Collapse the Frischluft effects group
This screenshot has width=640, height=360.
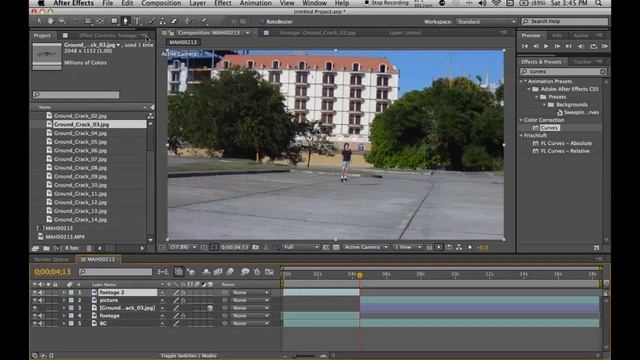click(x=522, y=136)
